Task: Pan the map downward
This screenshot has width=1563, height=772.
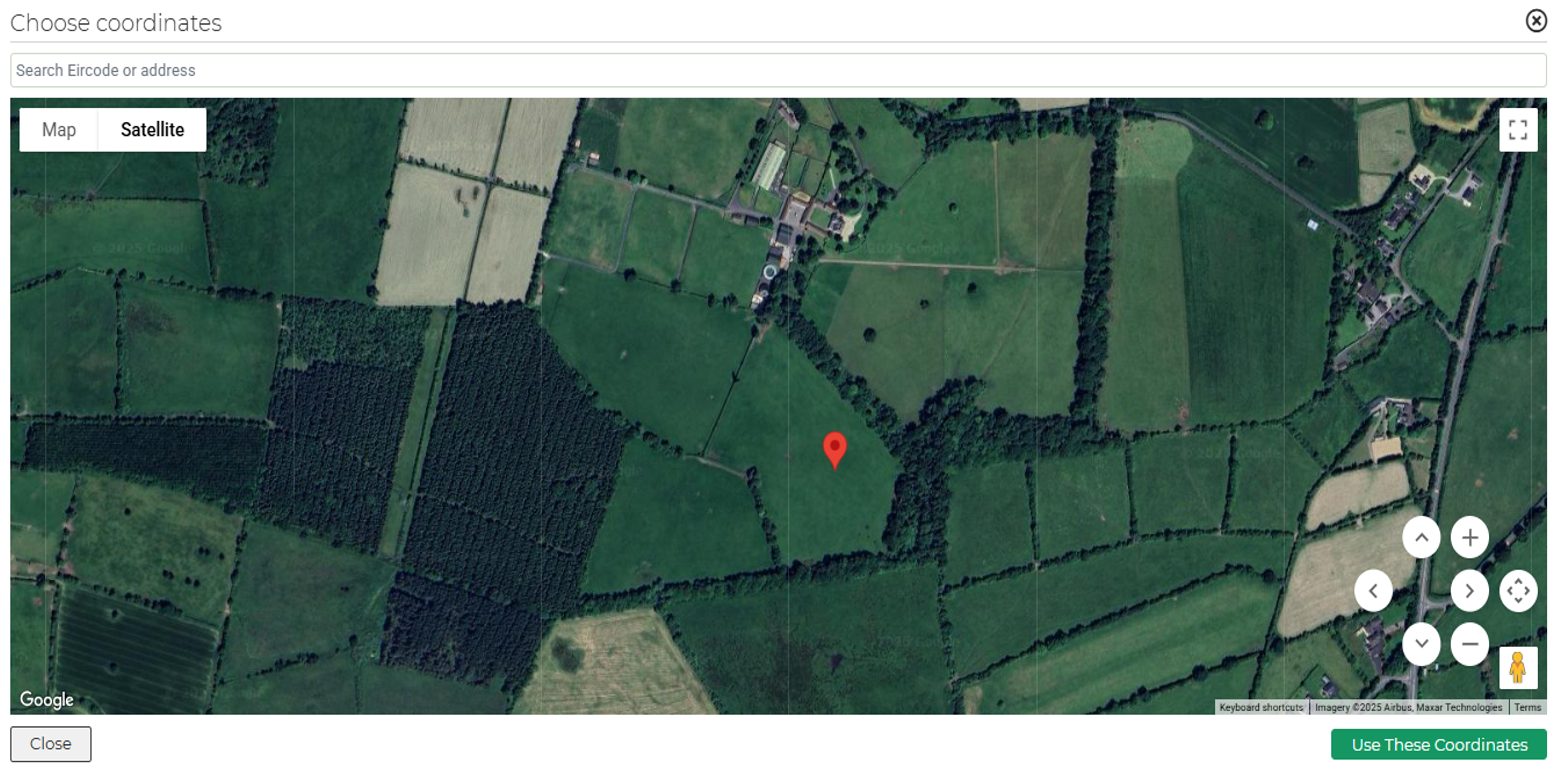Action: tap(1421, 643)
